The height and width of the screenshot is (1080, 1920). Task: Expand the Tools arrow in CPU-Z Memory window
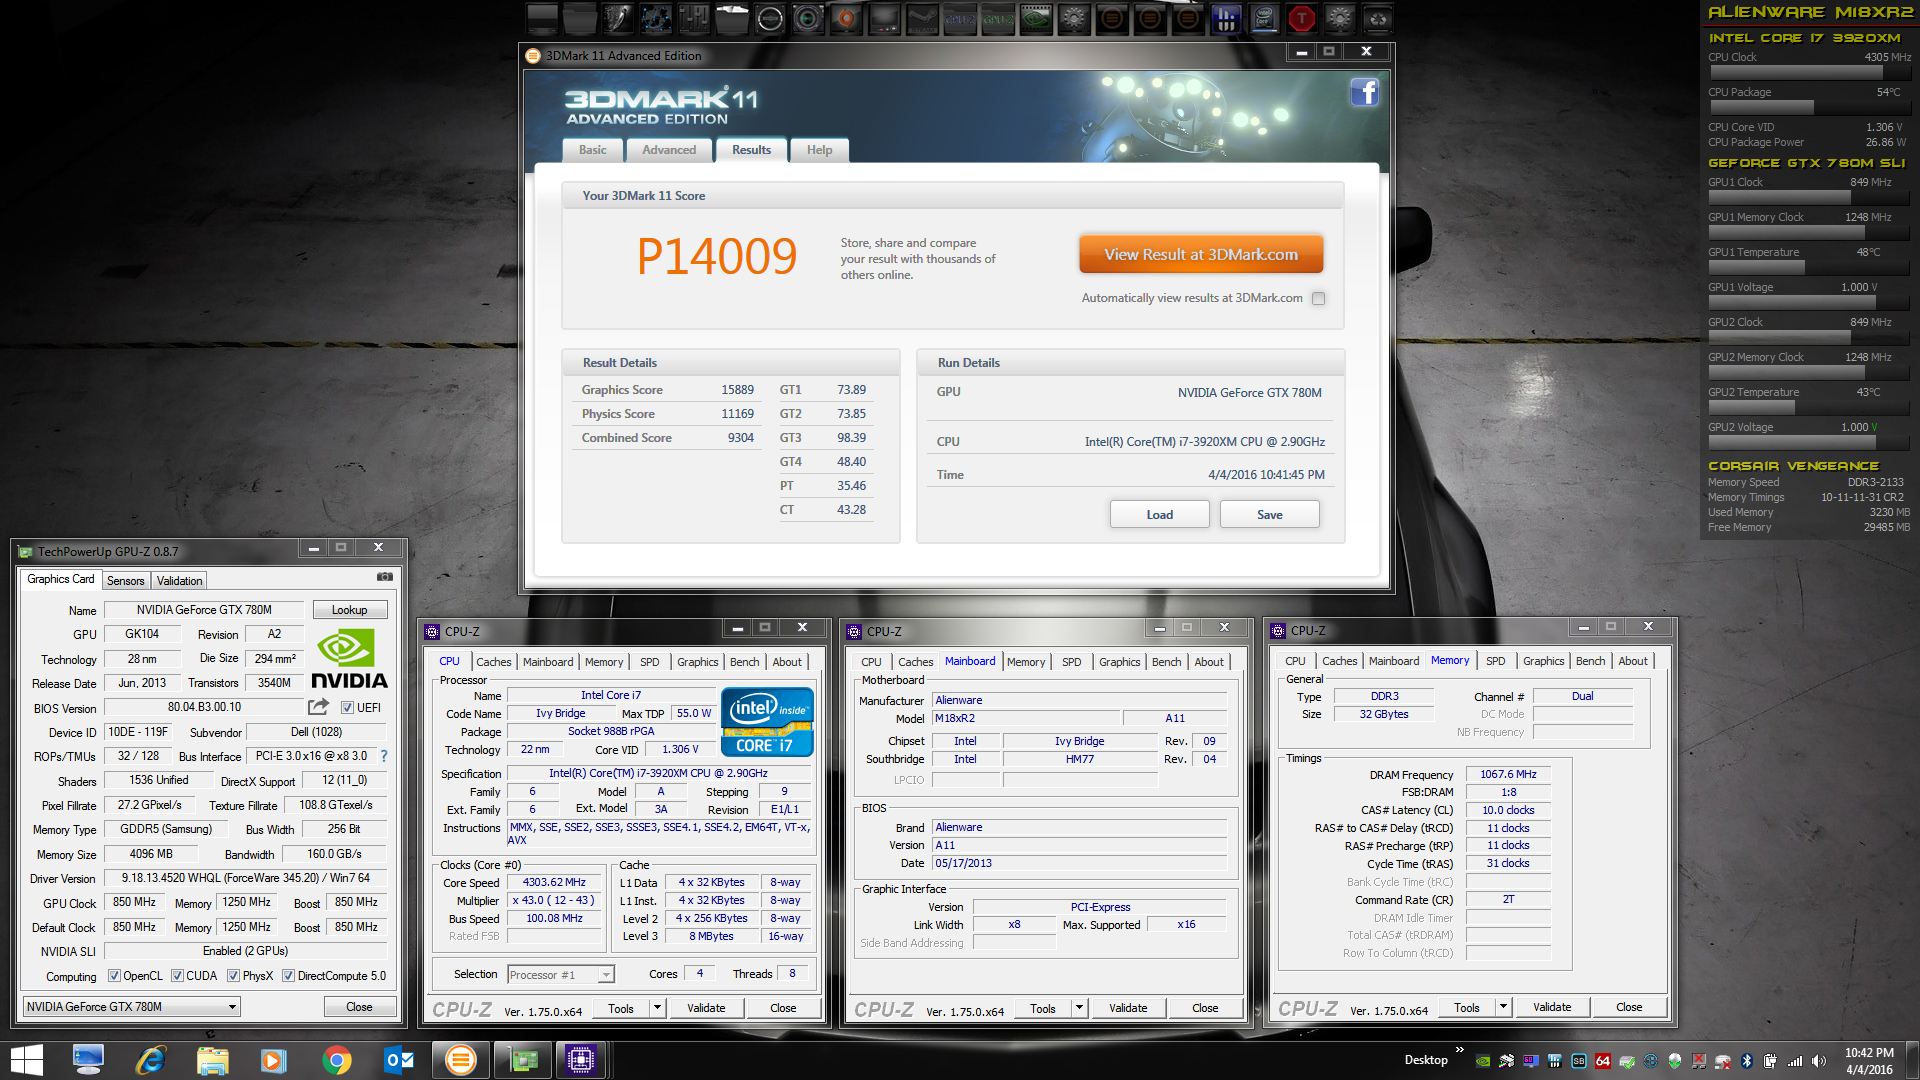pos(1503,1007)
